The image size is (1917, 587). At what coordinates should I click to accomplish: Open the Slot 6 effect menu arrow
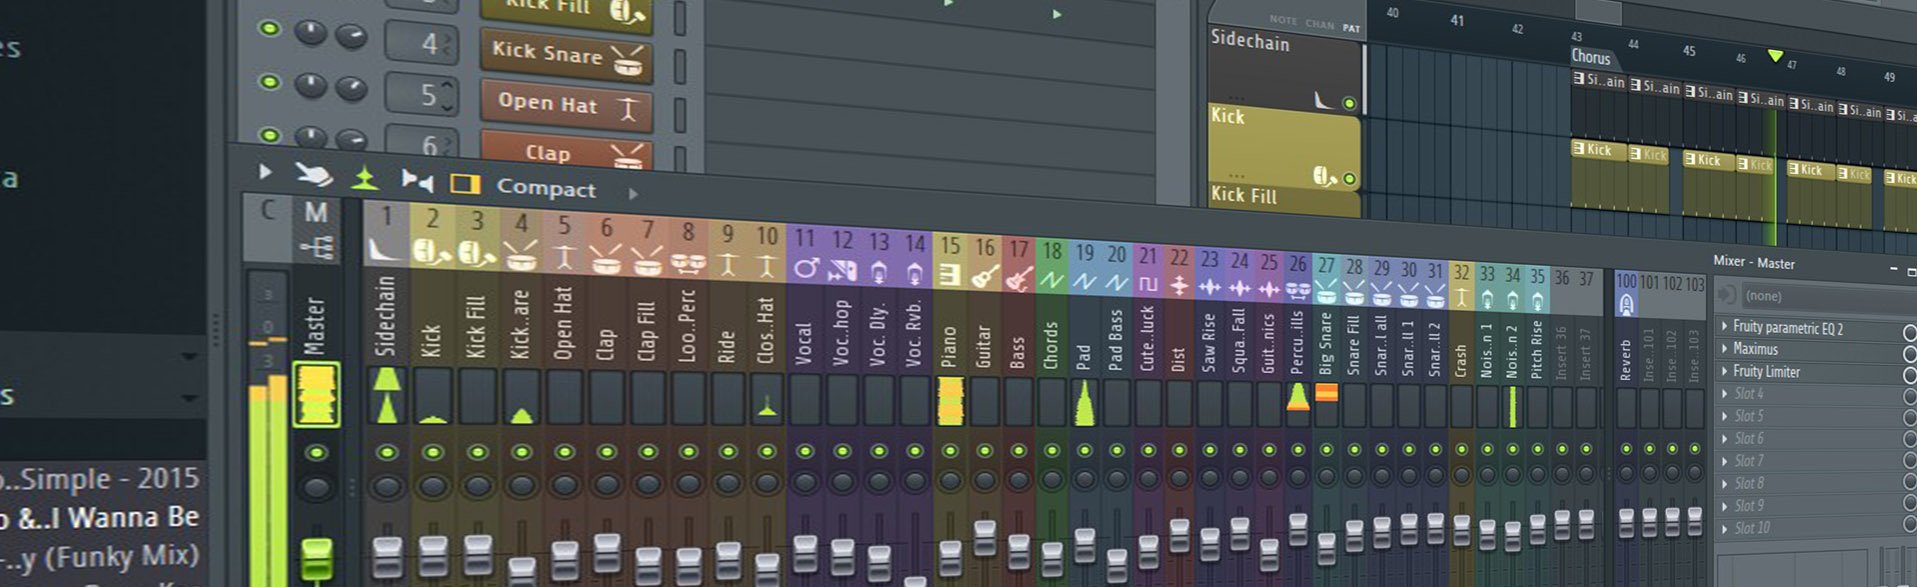pos(1724,438)
